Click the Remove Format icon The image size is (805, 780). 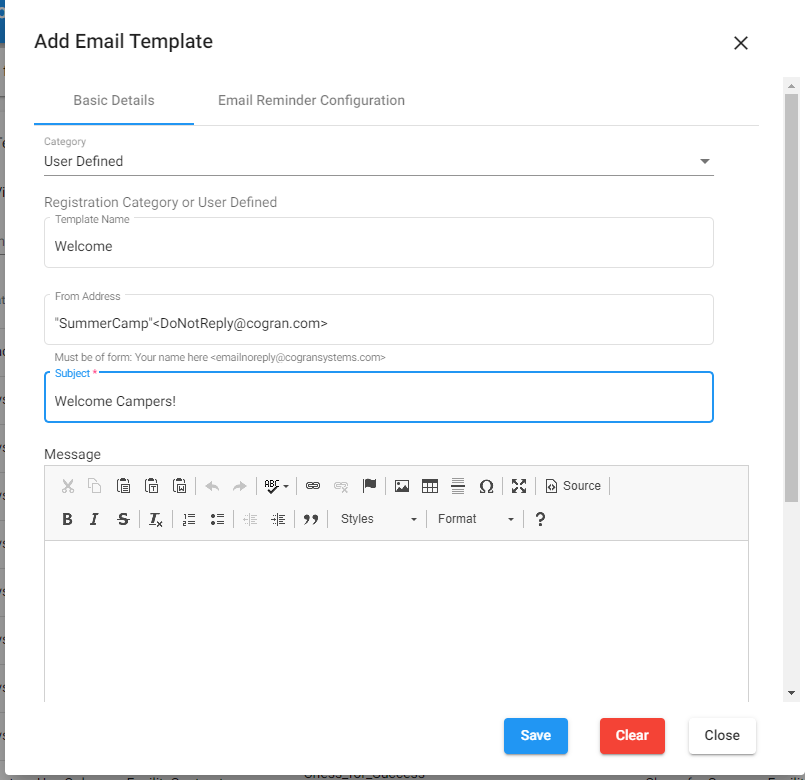point(156,519)
